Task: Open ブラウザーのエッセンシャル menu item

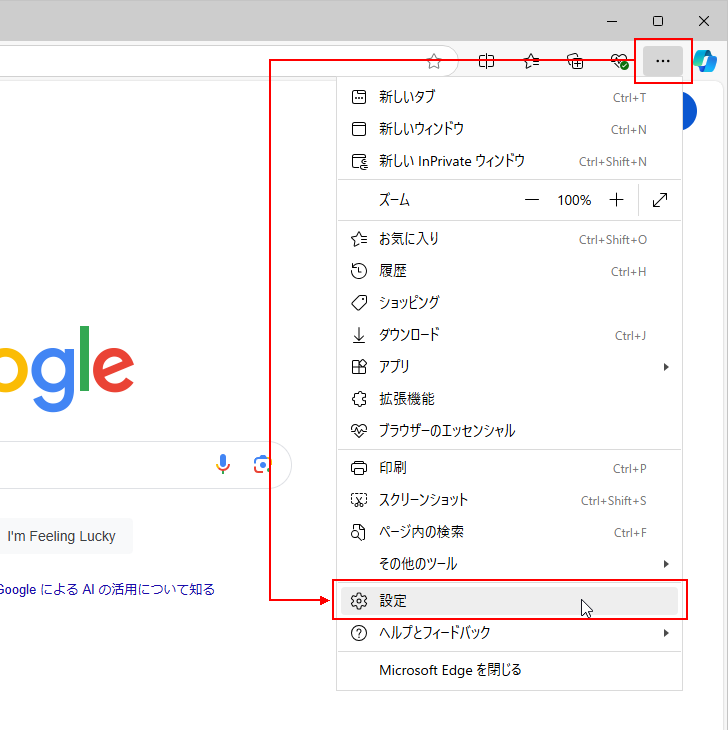Action: 509,431
